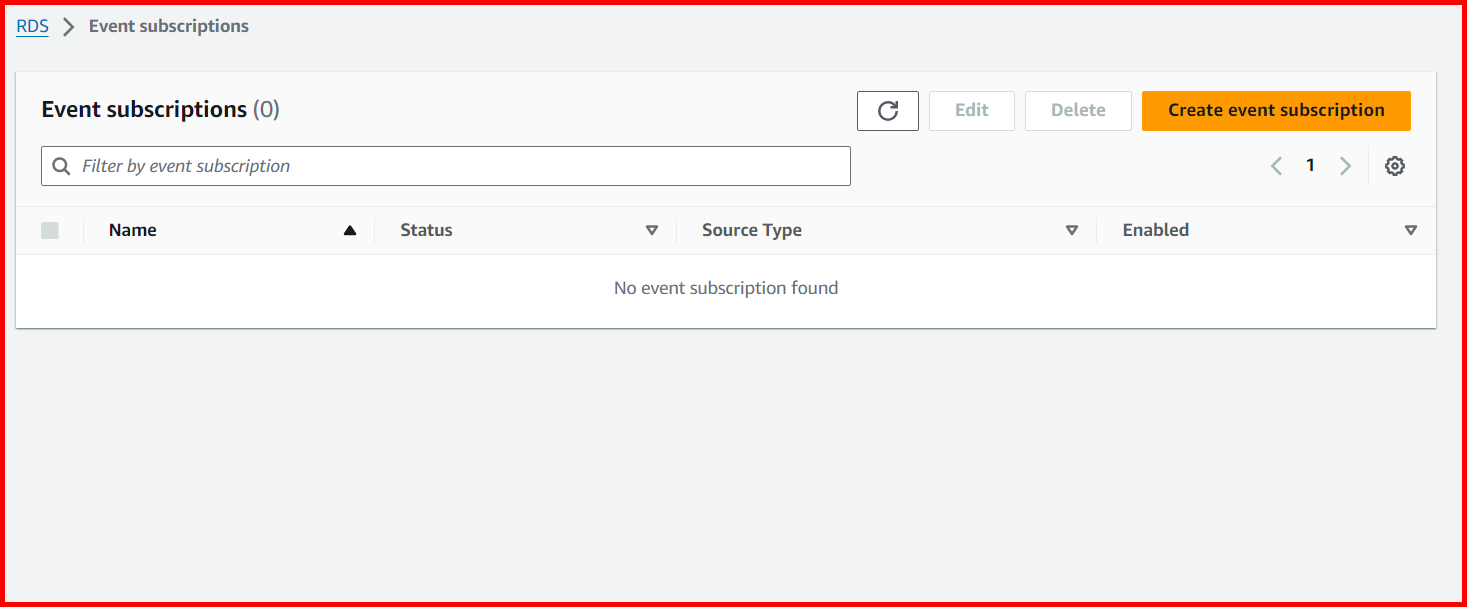
Task: Click the Enabled column filter arrow
Action: pyautogui.click(x=1411, y=229)
